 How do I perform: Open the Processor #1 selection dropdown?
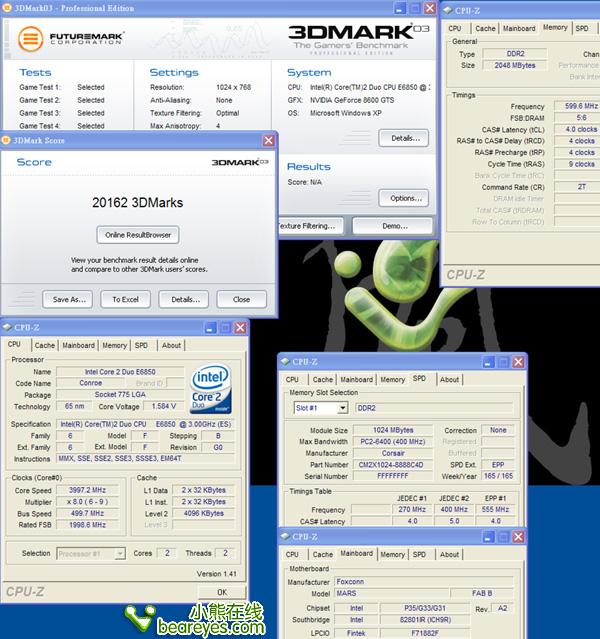pos(120,553)
